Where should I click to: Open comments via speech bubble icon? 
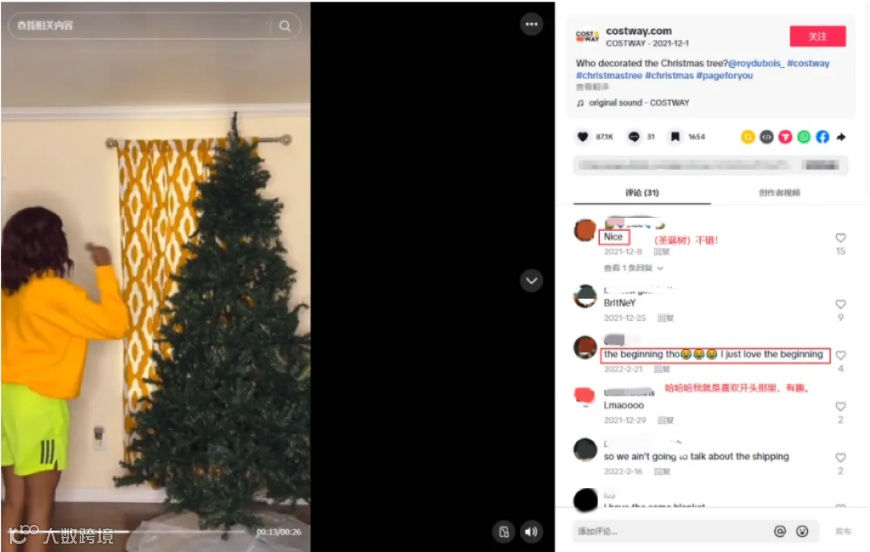coord(634,136)
